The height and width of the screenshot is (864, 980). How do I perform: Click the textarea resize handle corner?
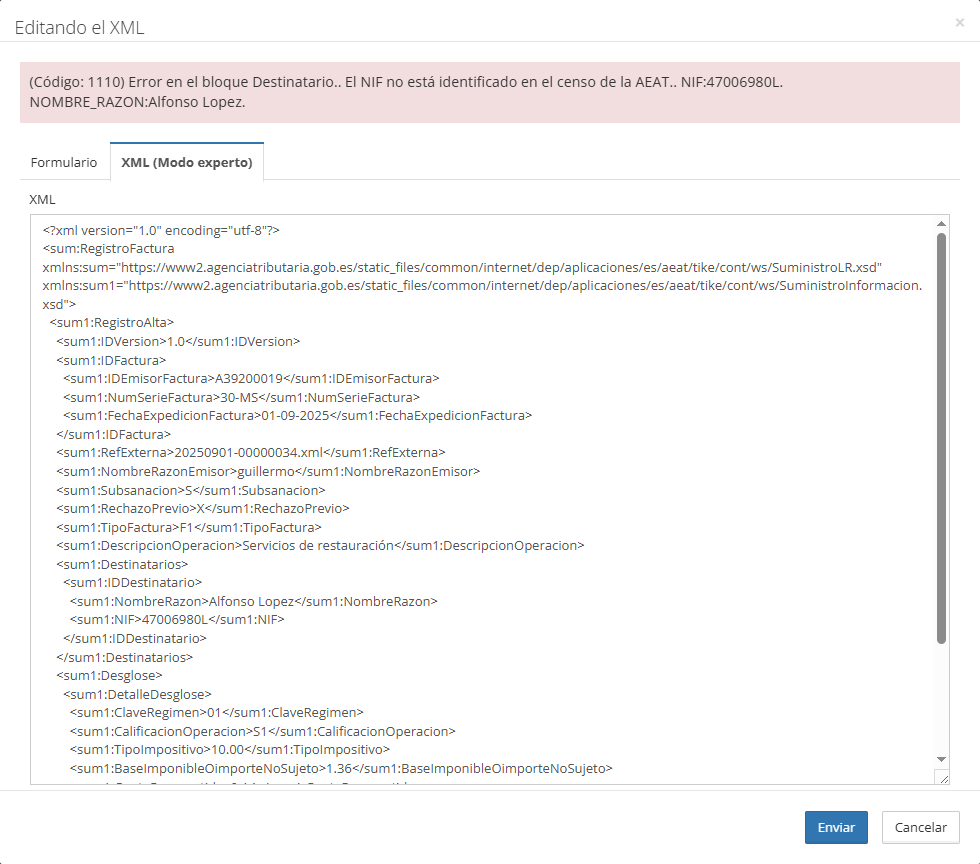(x=944, y=778)
